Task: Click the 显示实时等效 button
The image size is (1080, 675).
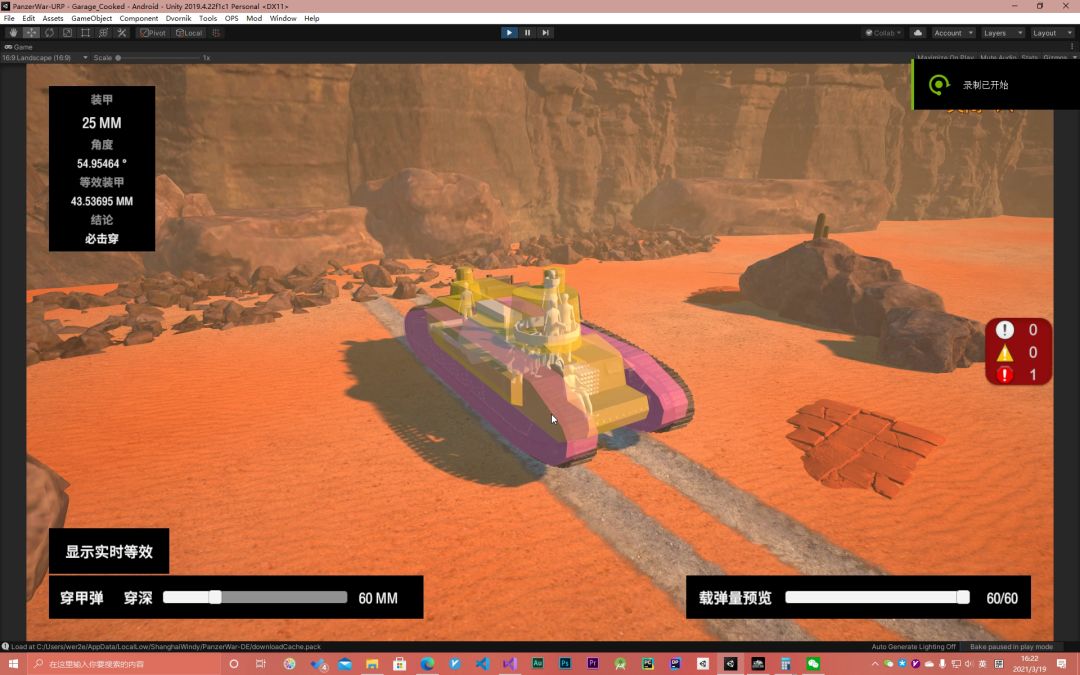Action: (x=109, y=552)
